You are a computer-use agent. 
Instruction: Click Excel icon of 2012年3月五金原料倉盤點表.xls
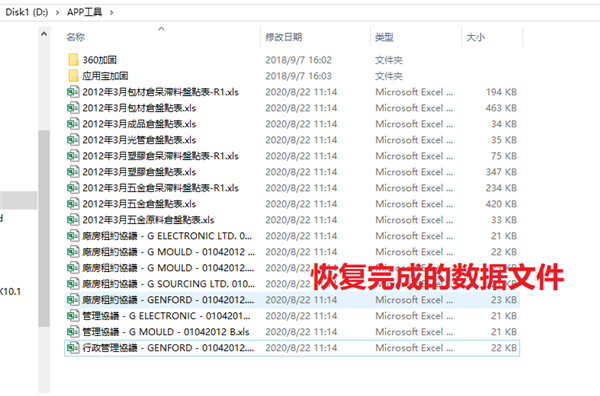[x=73, y=220]
